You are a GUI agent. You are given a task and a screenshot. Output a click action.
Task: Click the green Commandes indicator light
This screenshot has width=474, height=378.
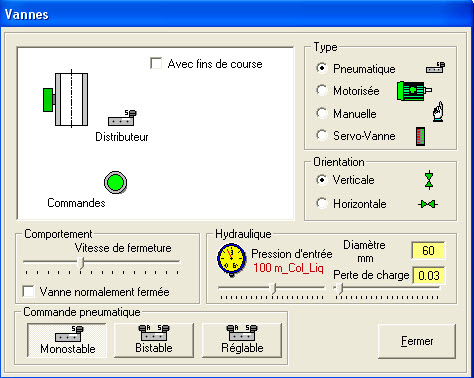click(x=115, y=182)
